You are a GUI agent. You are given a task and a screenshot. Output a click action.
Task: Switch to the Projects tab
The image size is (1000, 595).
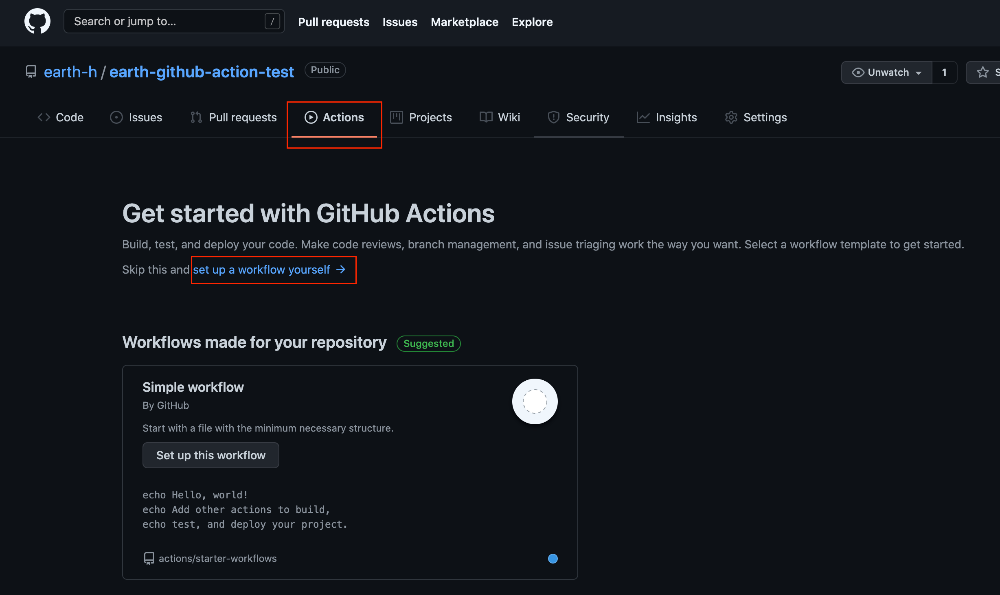421,117
